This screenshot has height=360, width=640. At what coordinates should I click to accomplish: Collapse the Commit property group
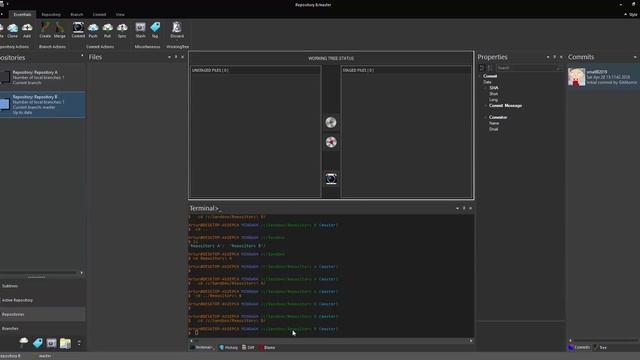point(480,76)
